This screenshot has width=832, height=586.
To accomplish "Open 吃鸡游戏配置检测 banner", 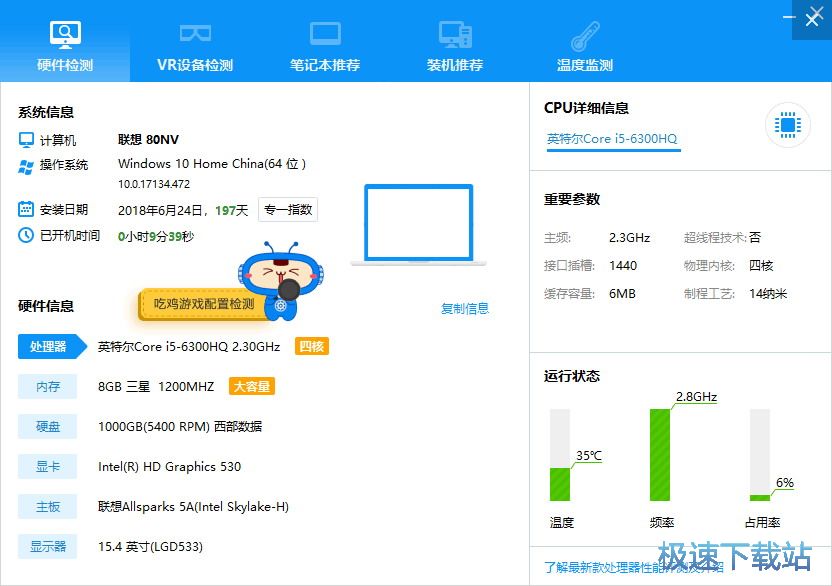I will [203, 304].
